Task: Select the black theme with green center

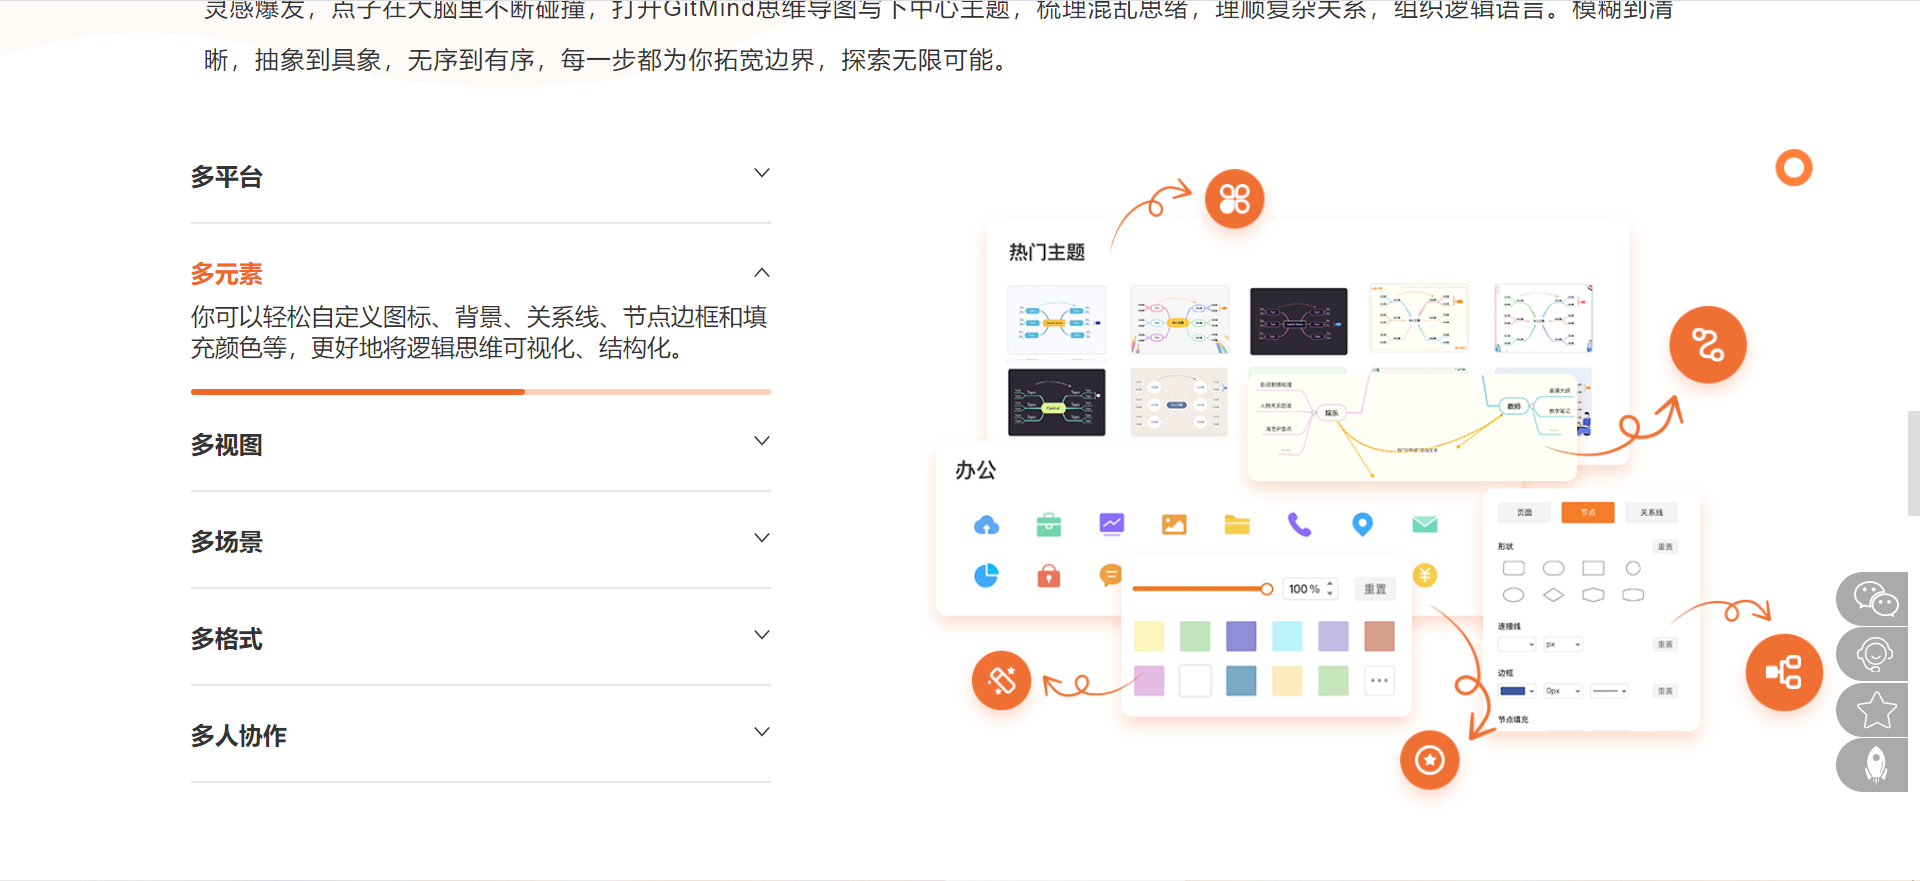Action: click(1057, 402)
